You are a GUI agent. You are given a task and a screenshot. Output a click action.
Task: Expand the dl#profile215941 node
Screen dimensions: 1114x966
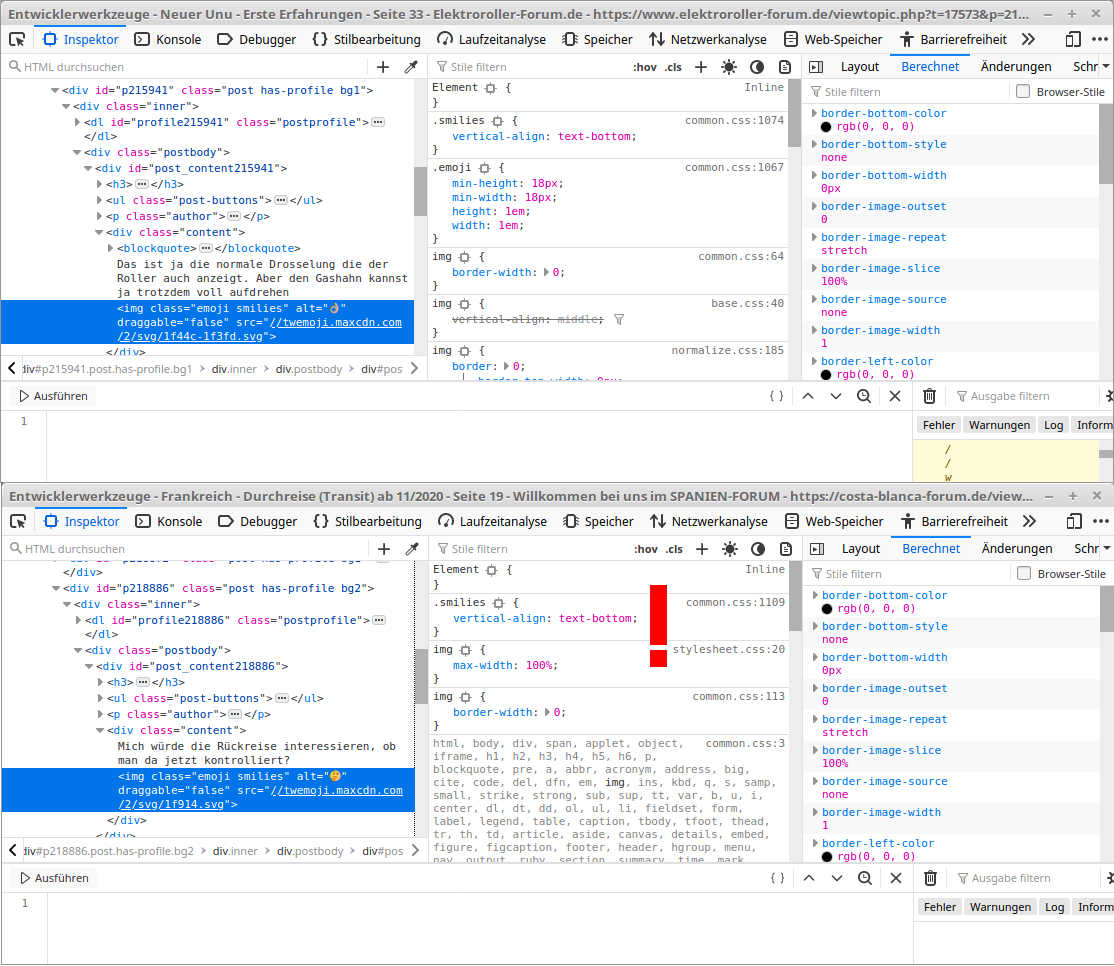click(78, 122)
